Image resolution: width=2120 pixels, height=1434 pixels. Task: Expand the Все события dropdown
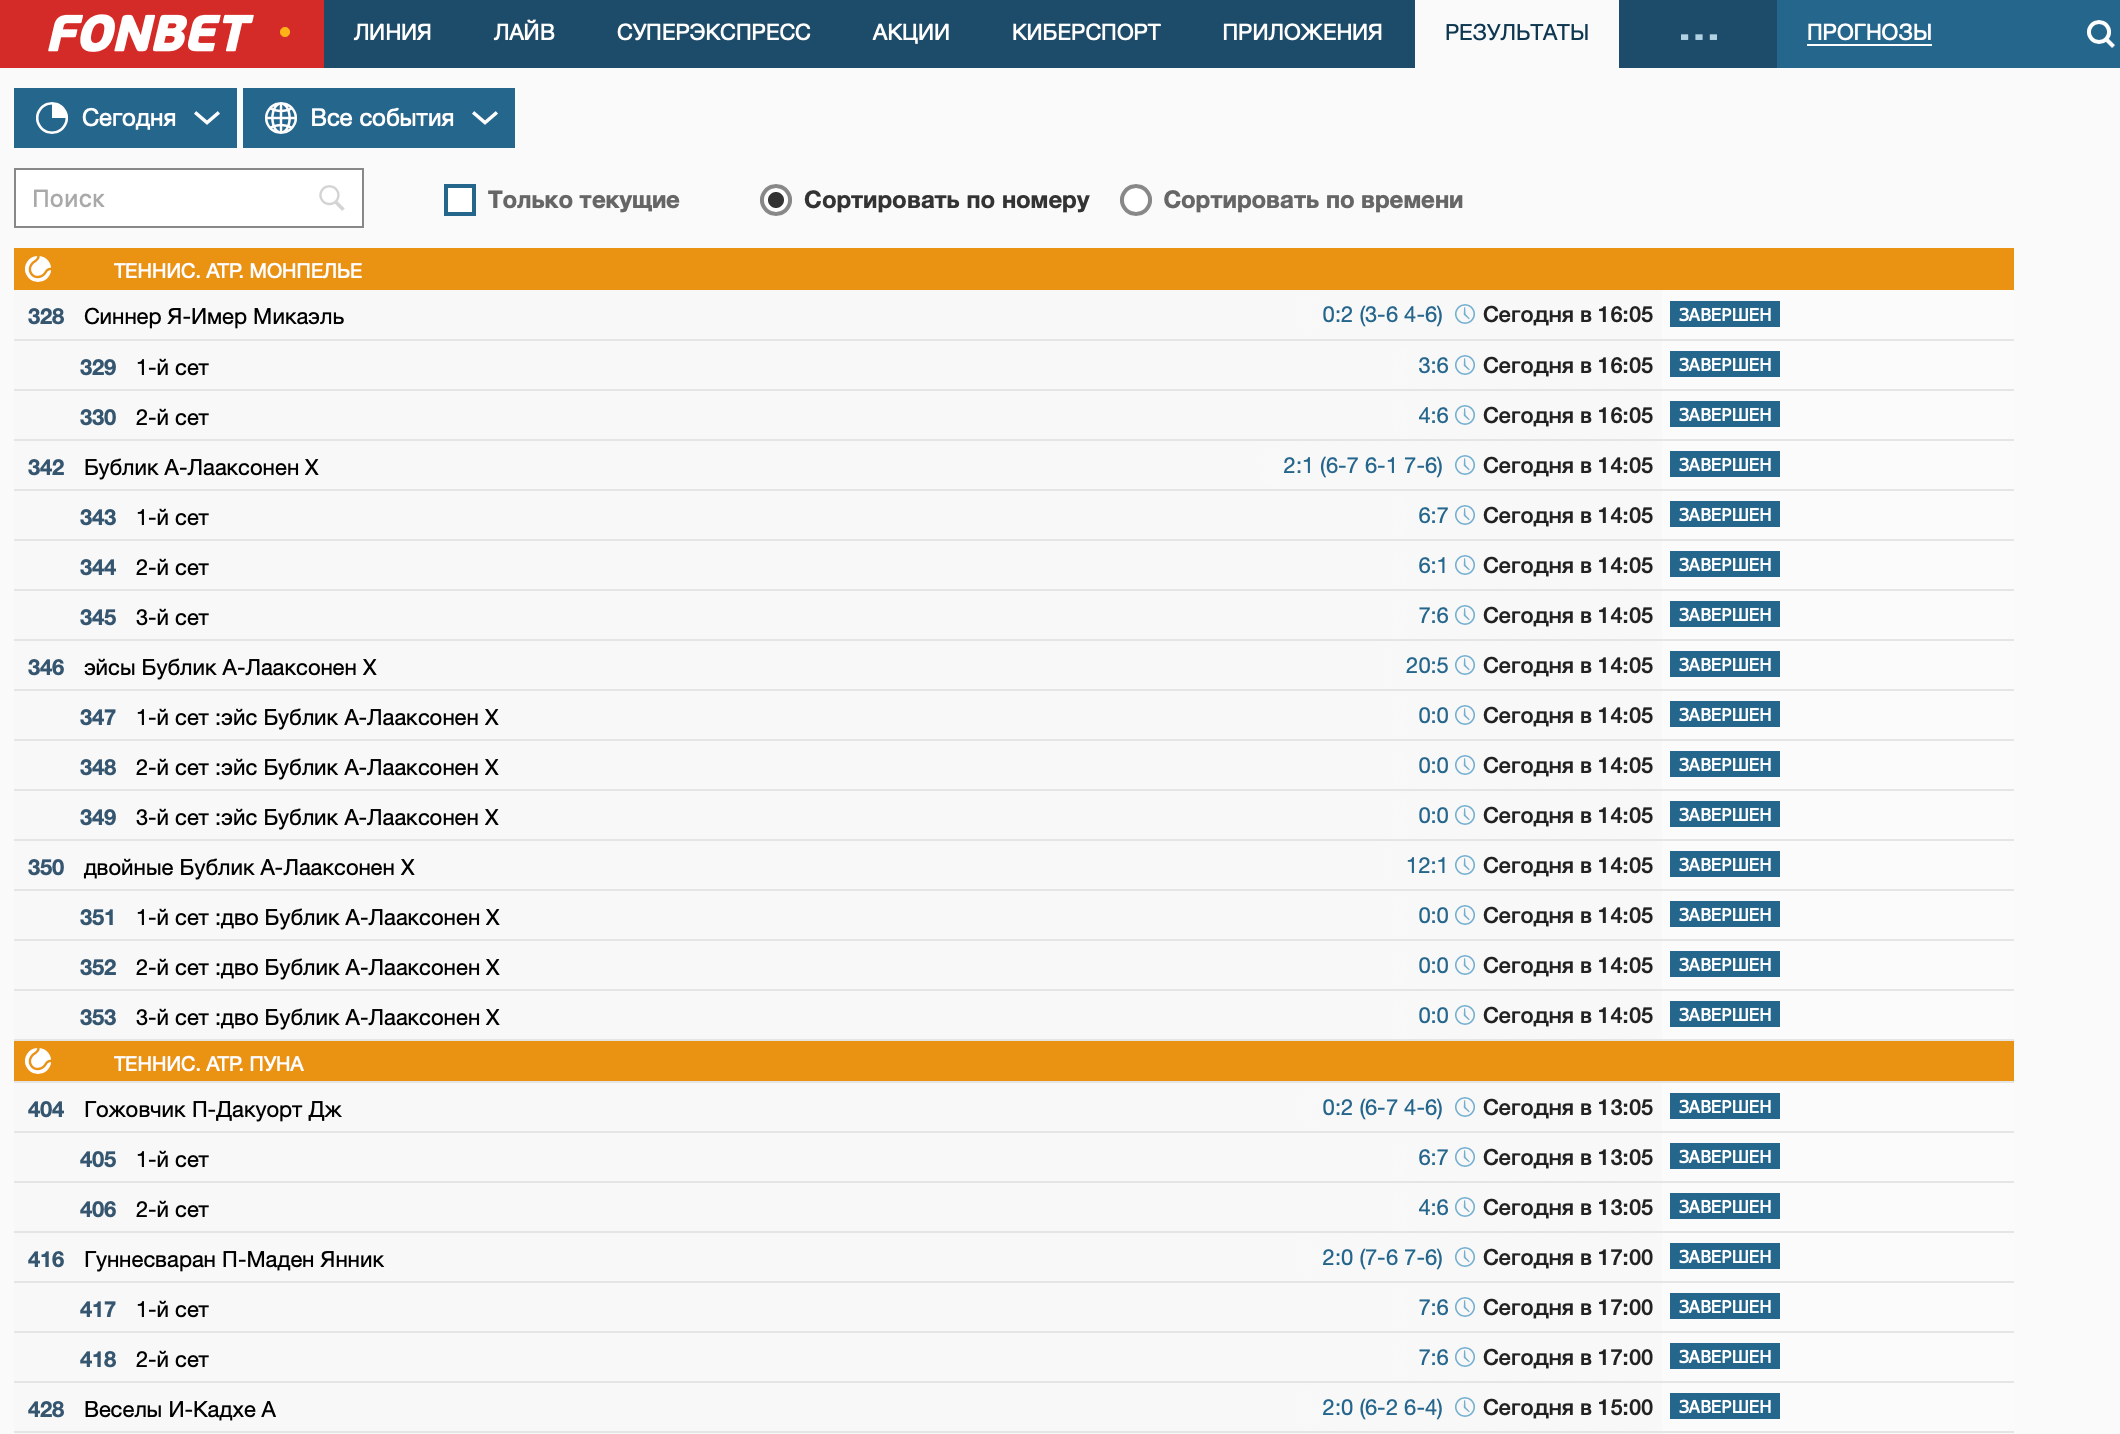pos(379,118)
